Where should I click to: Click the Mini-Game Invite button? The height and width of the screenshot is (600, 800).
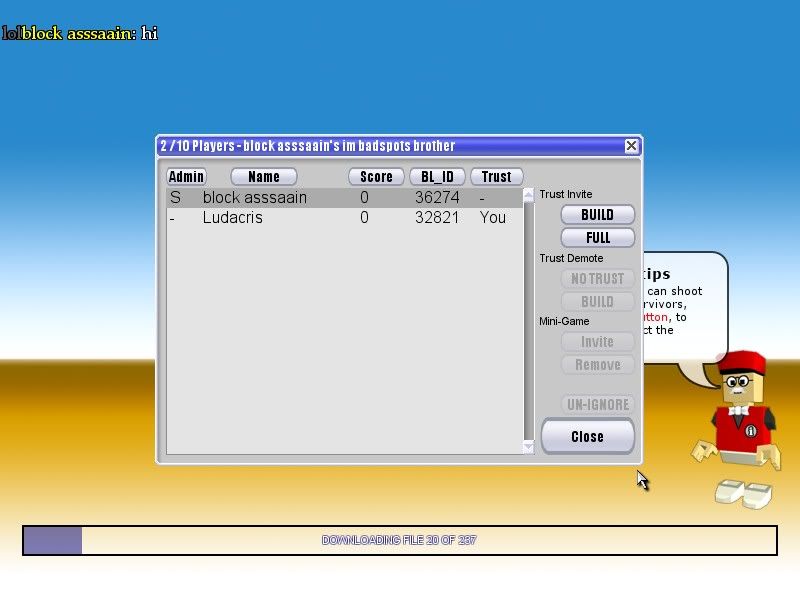tap(597, 342)
